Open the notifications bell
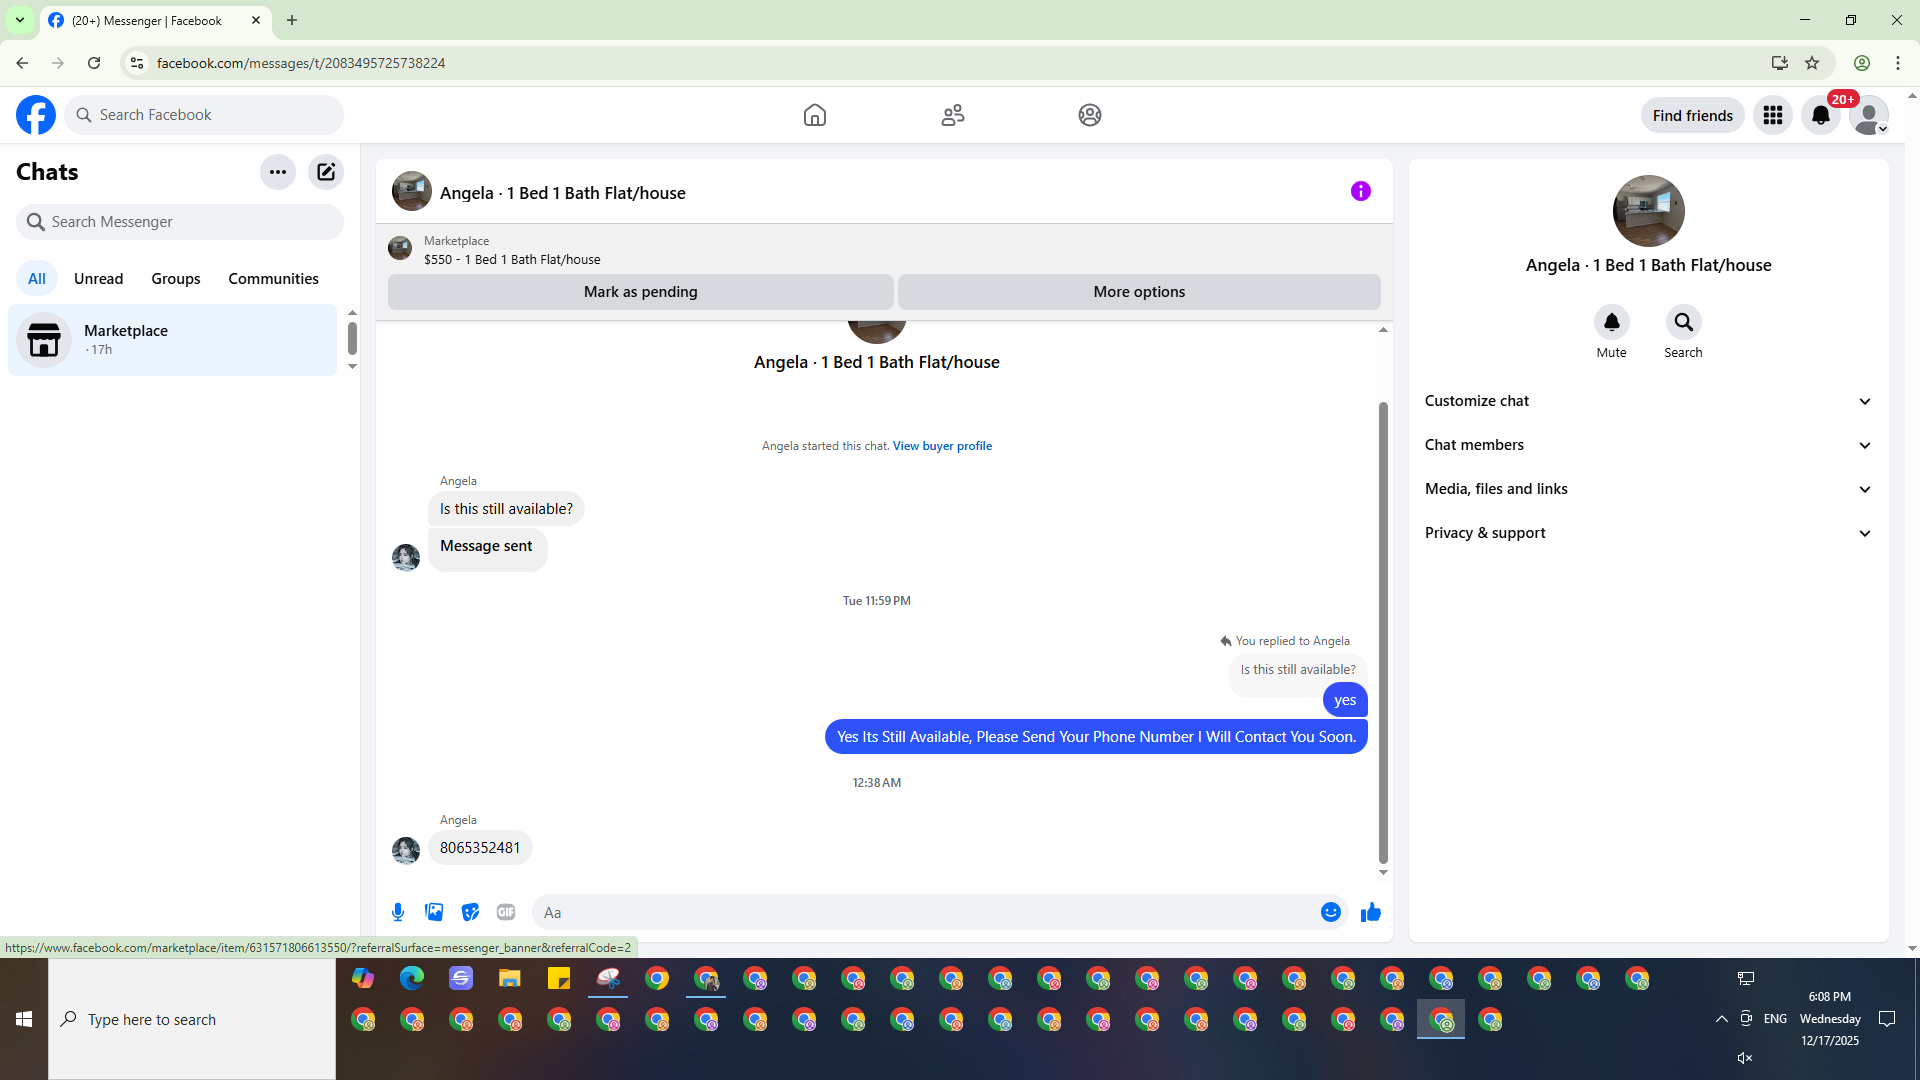The width and height of the screenshot is (1920, 1080). point(1820,115)
